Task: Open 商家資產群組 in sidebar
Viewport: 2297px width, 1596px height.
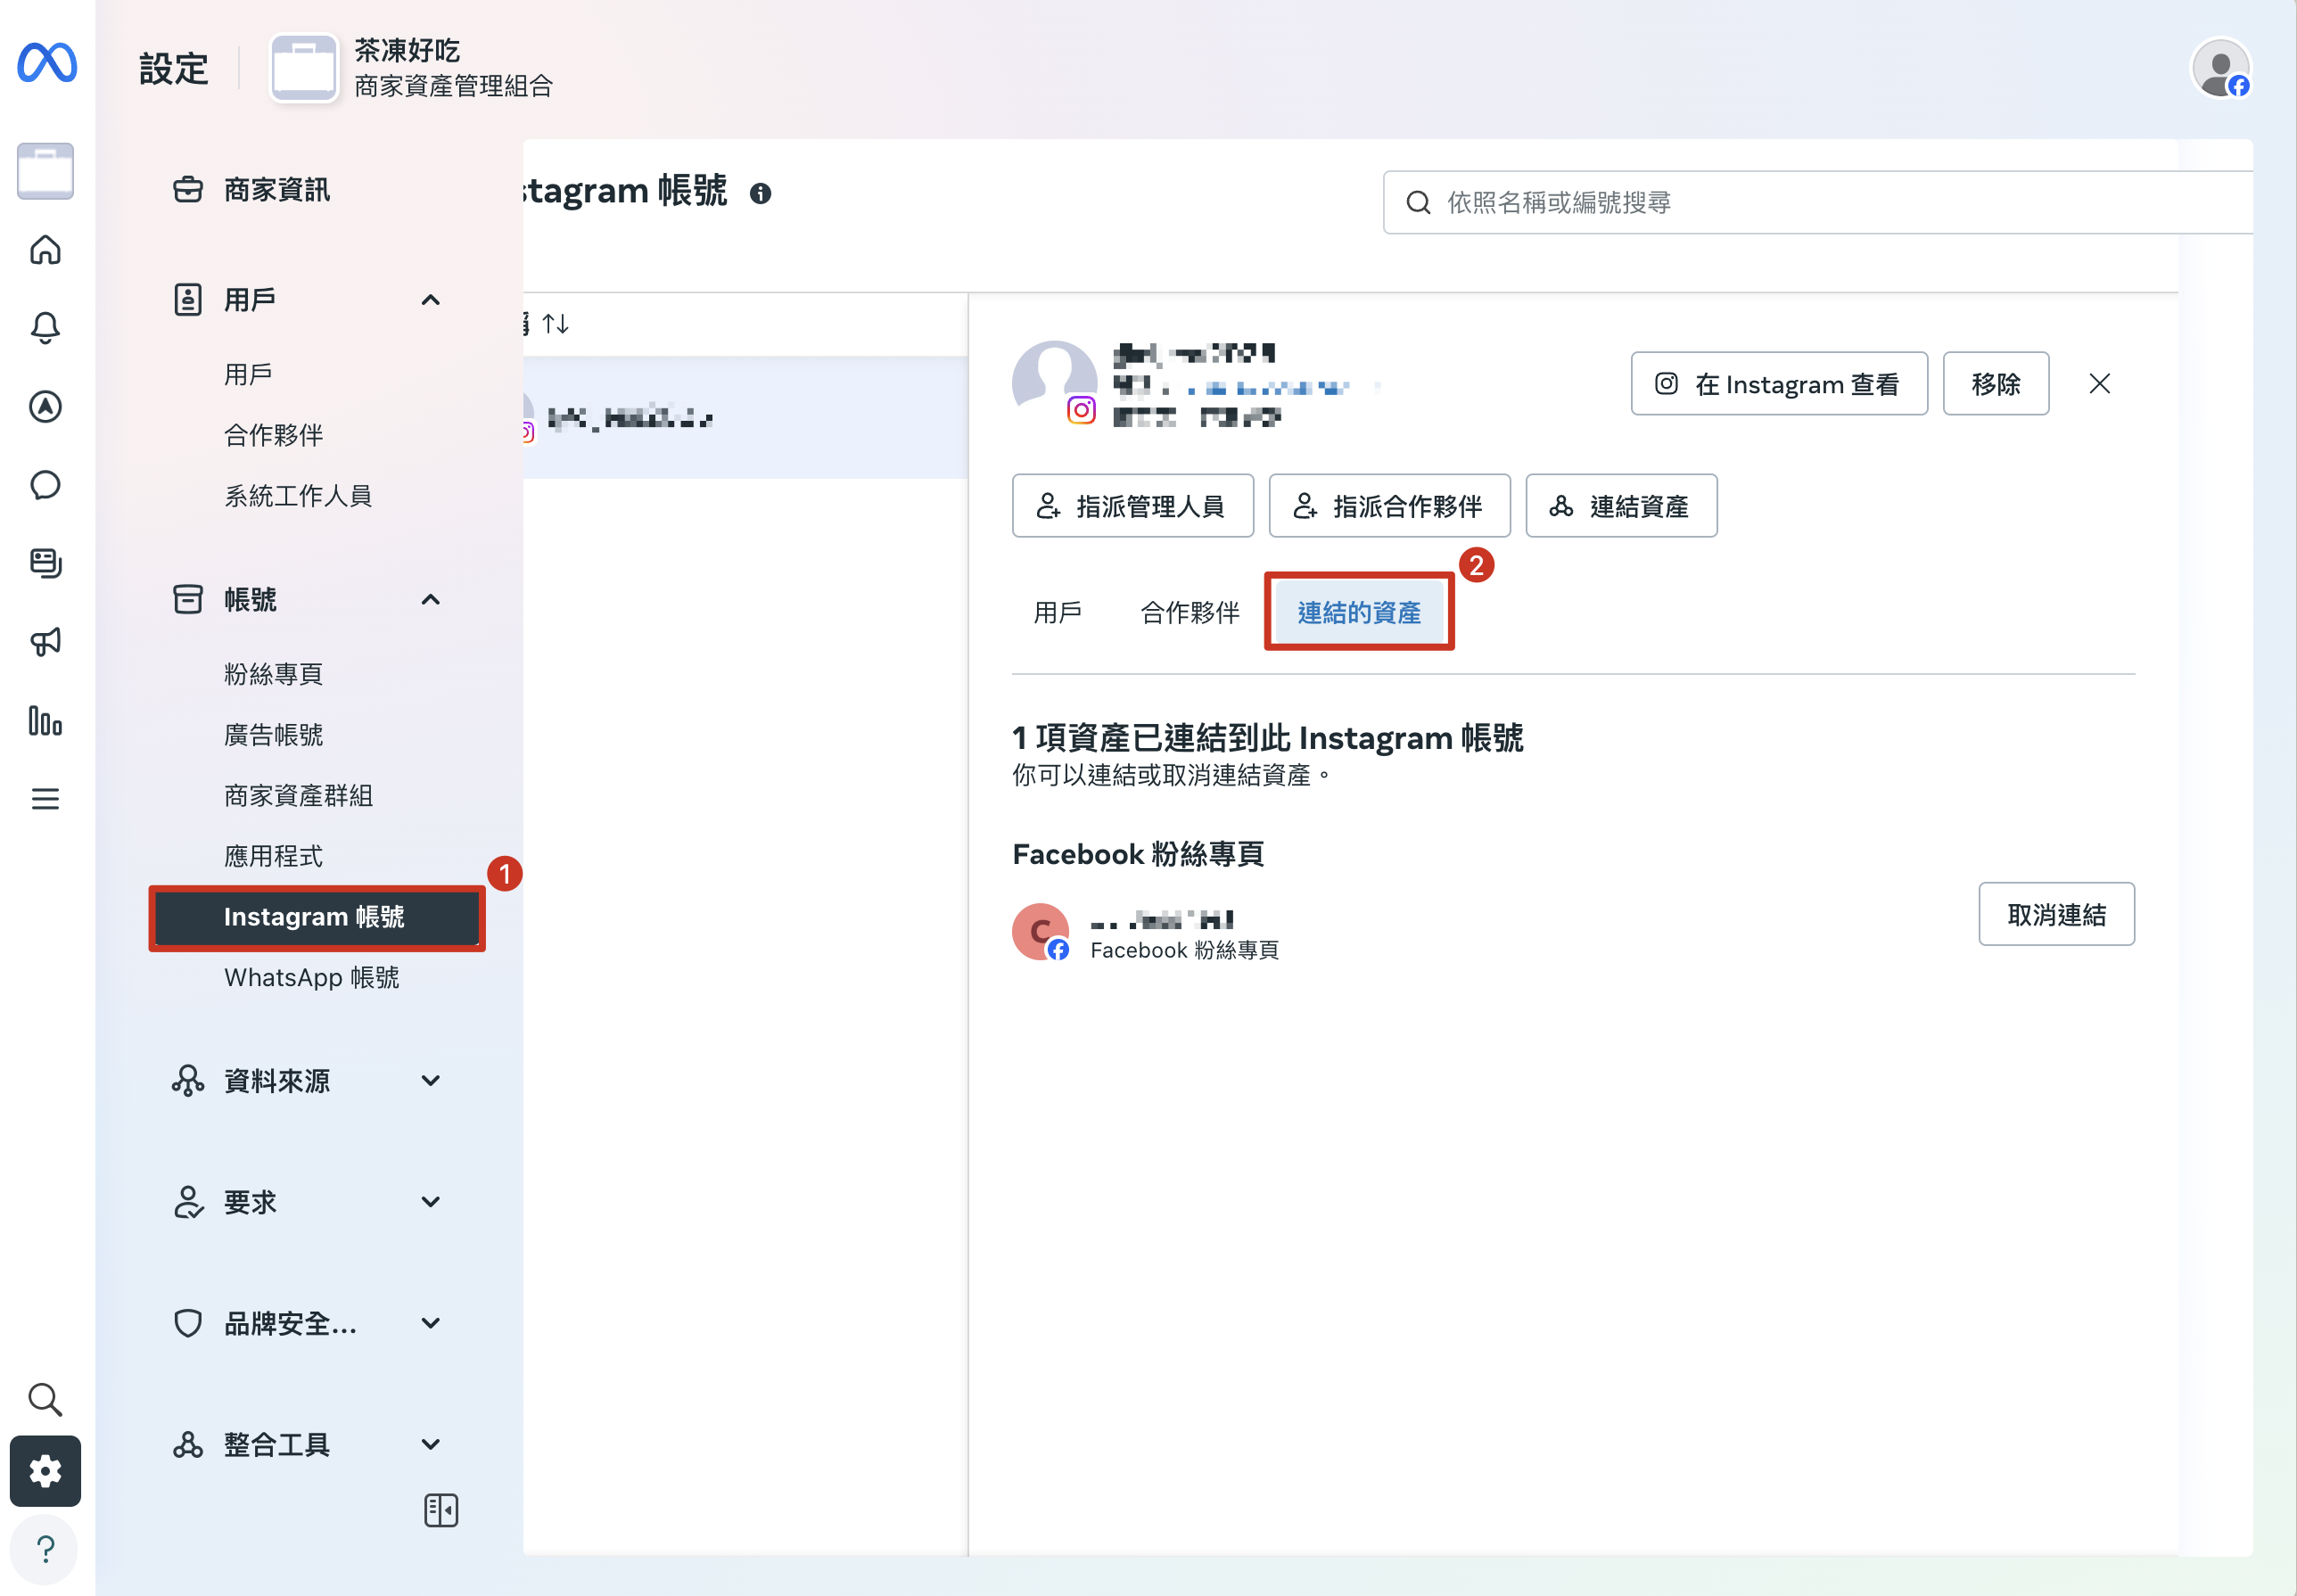Action: 298,795
